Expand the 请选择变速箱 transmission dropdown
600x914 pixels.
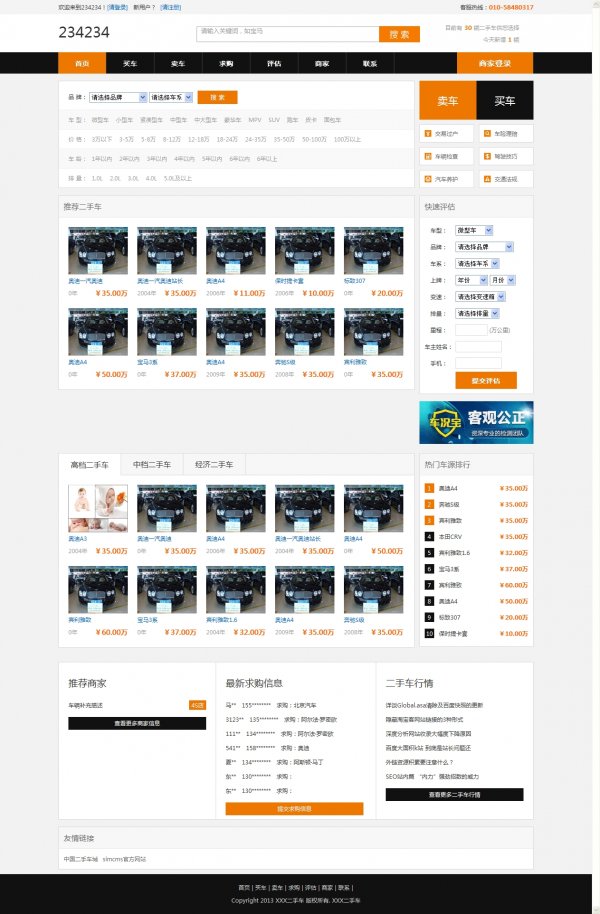tap(480, 297)
